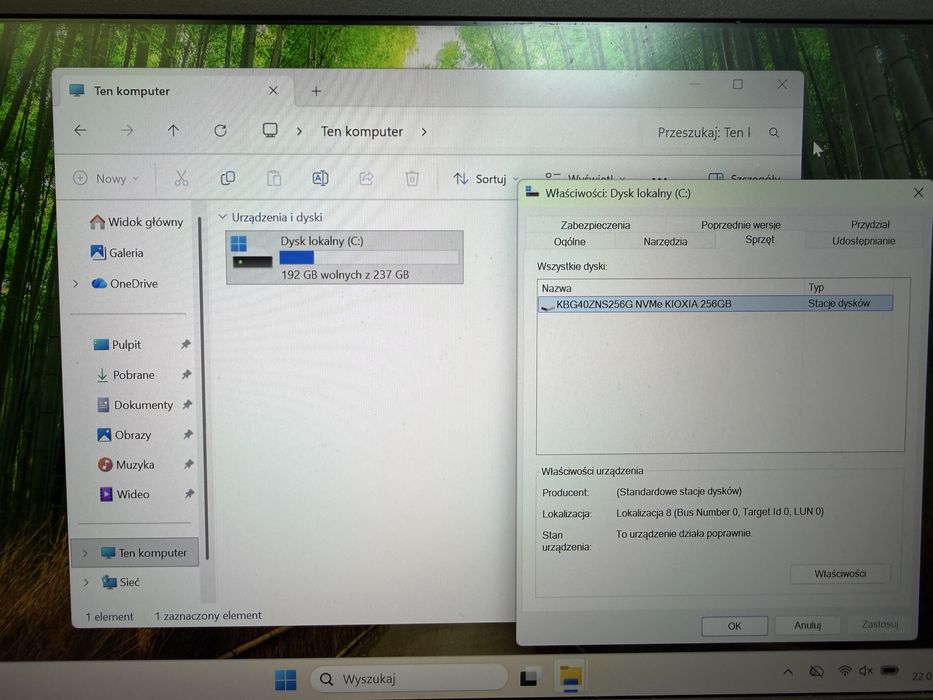The height and width of the screenshot is (700, 933).
Task: Select the Sprzęt tab
Action: [760, 239]
